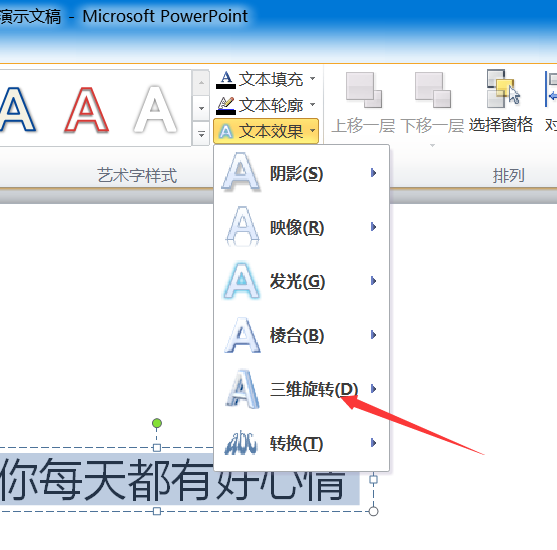Click the submenu arrow beside 发光(G)

373,281
